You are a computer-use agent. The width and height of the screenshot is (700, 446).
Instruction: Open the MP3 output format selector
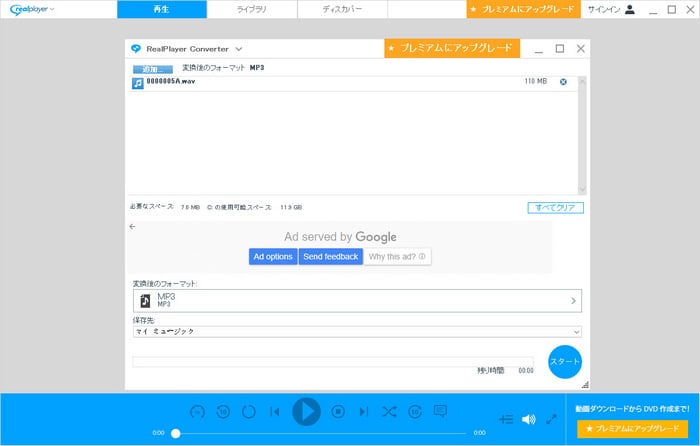(357, 301)
